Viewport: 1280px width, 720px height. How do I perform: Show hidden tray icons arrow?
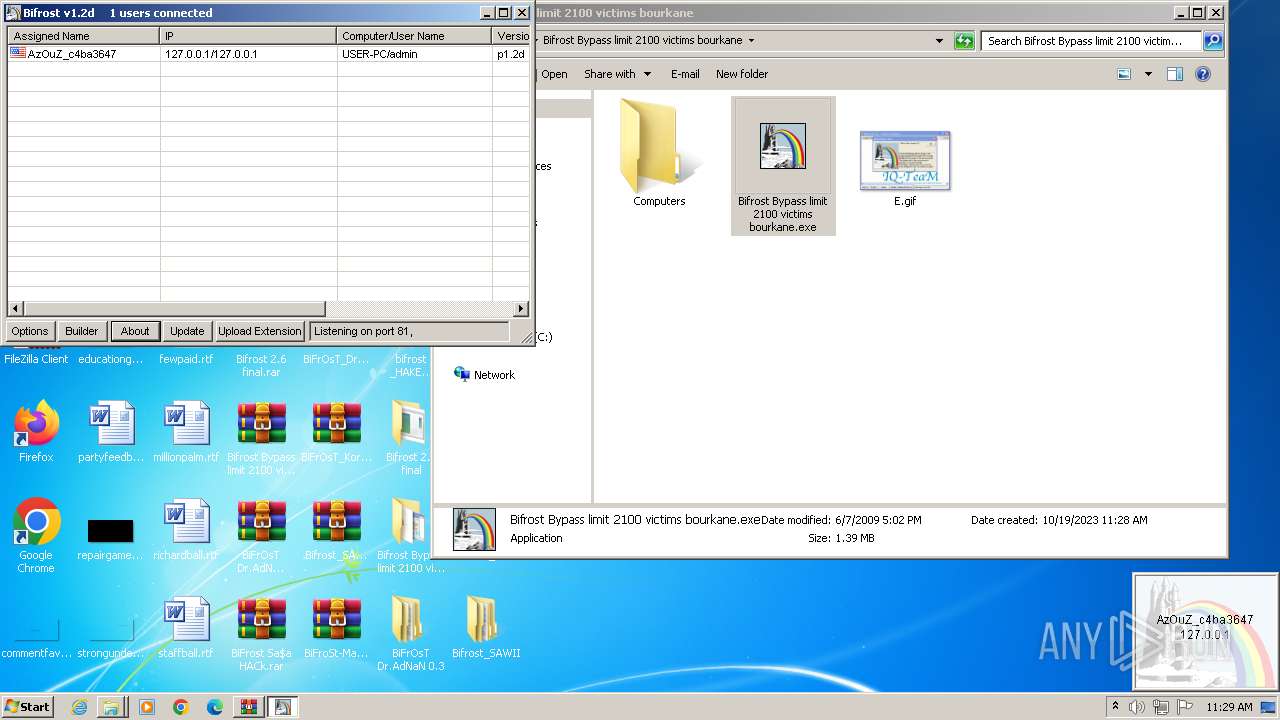(x=1115, y=706)
